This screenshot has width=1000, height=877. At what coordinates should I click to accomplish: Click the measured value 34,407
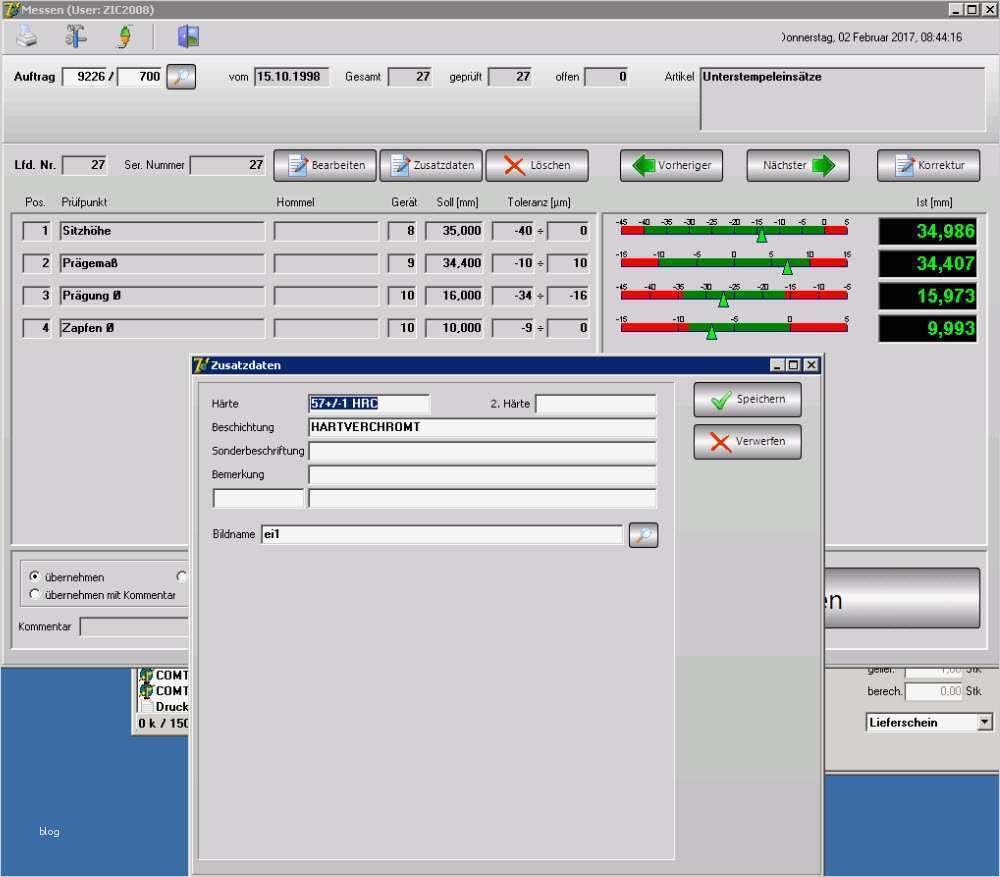928,263
